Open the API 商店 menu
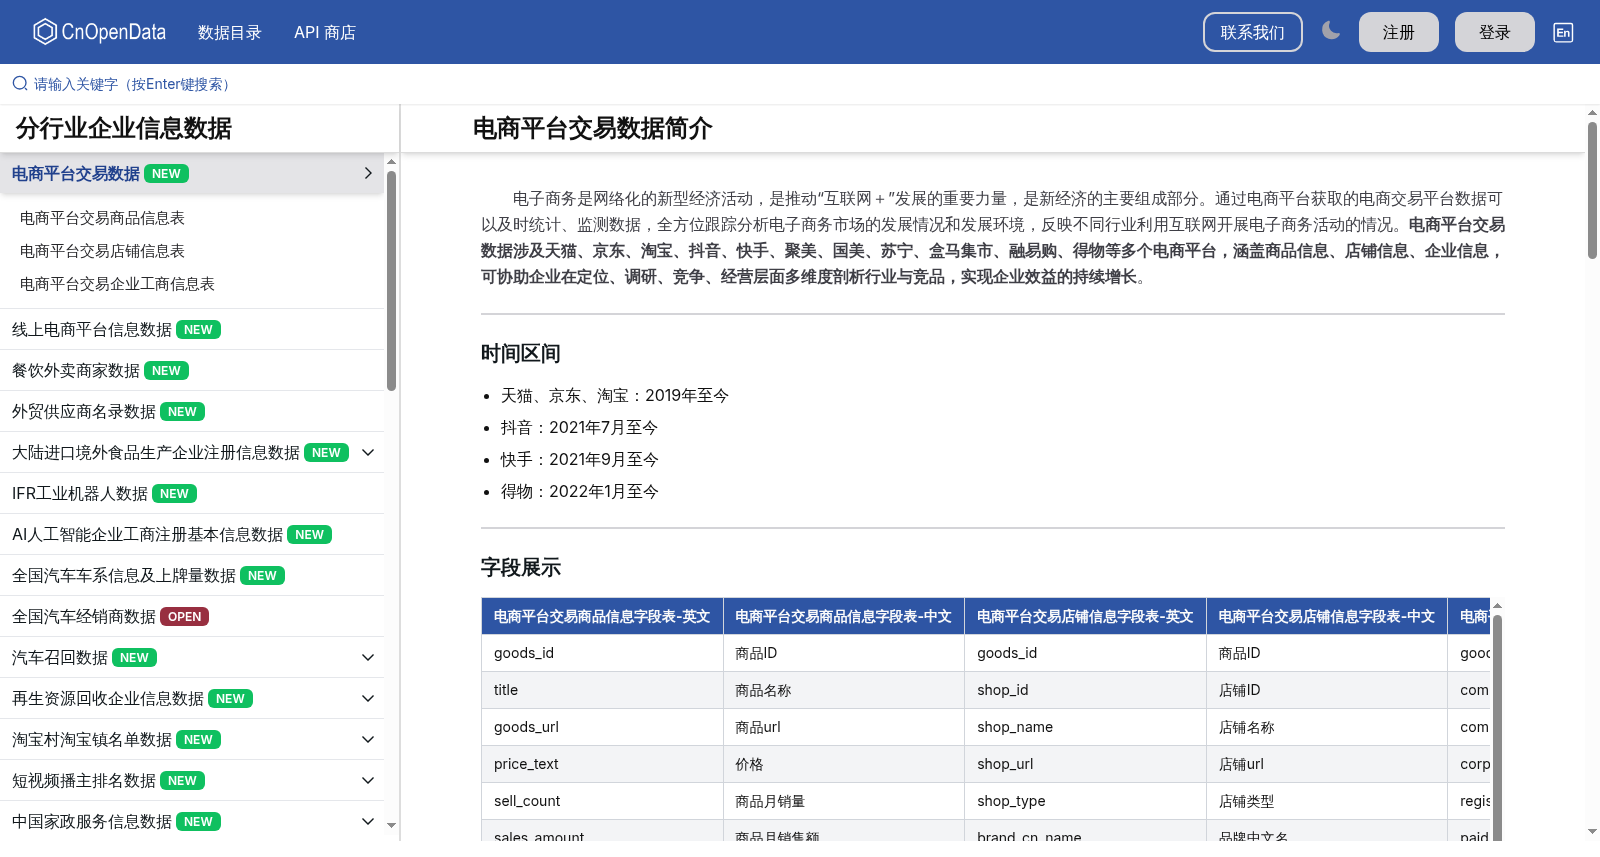This screenshot has width=1600, height=857. (325, 32)
